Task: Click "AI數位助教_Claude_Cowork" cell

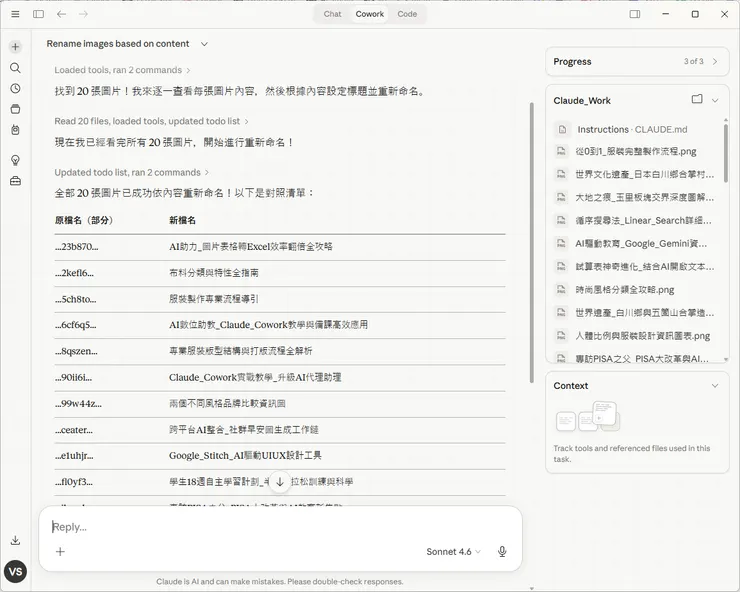Action: [268, 325]
